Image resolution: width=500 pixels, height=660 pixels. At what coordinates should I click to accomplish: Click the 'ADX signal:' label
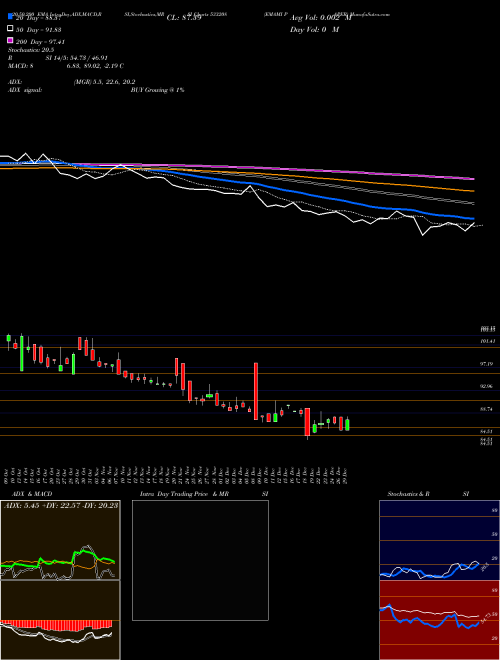24,90
